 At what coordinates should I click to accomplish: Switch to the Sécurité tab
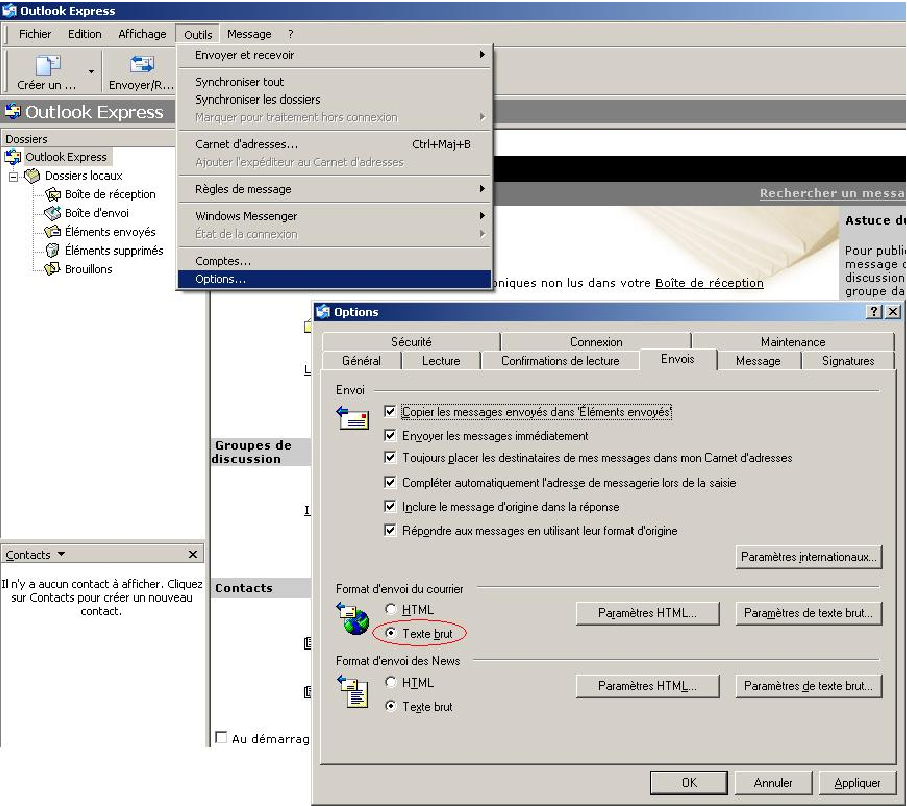[411, 341]
